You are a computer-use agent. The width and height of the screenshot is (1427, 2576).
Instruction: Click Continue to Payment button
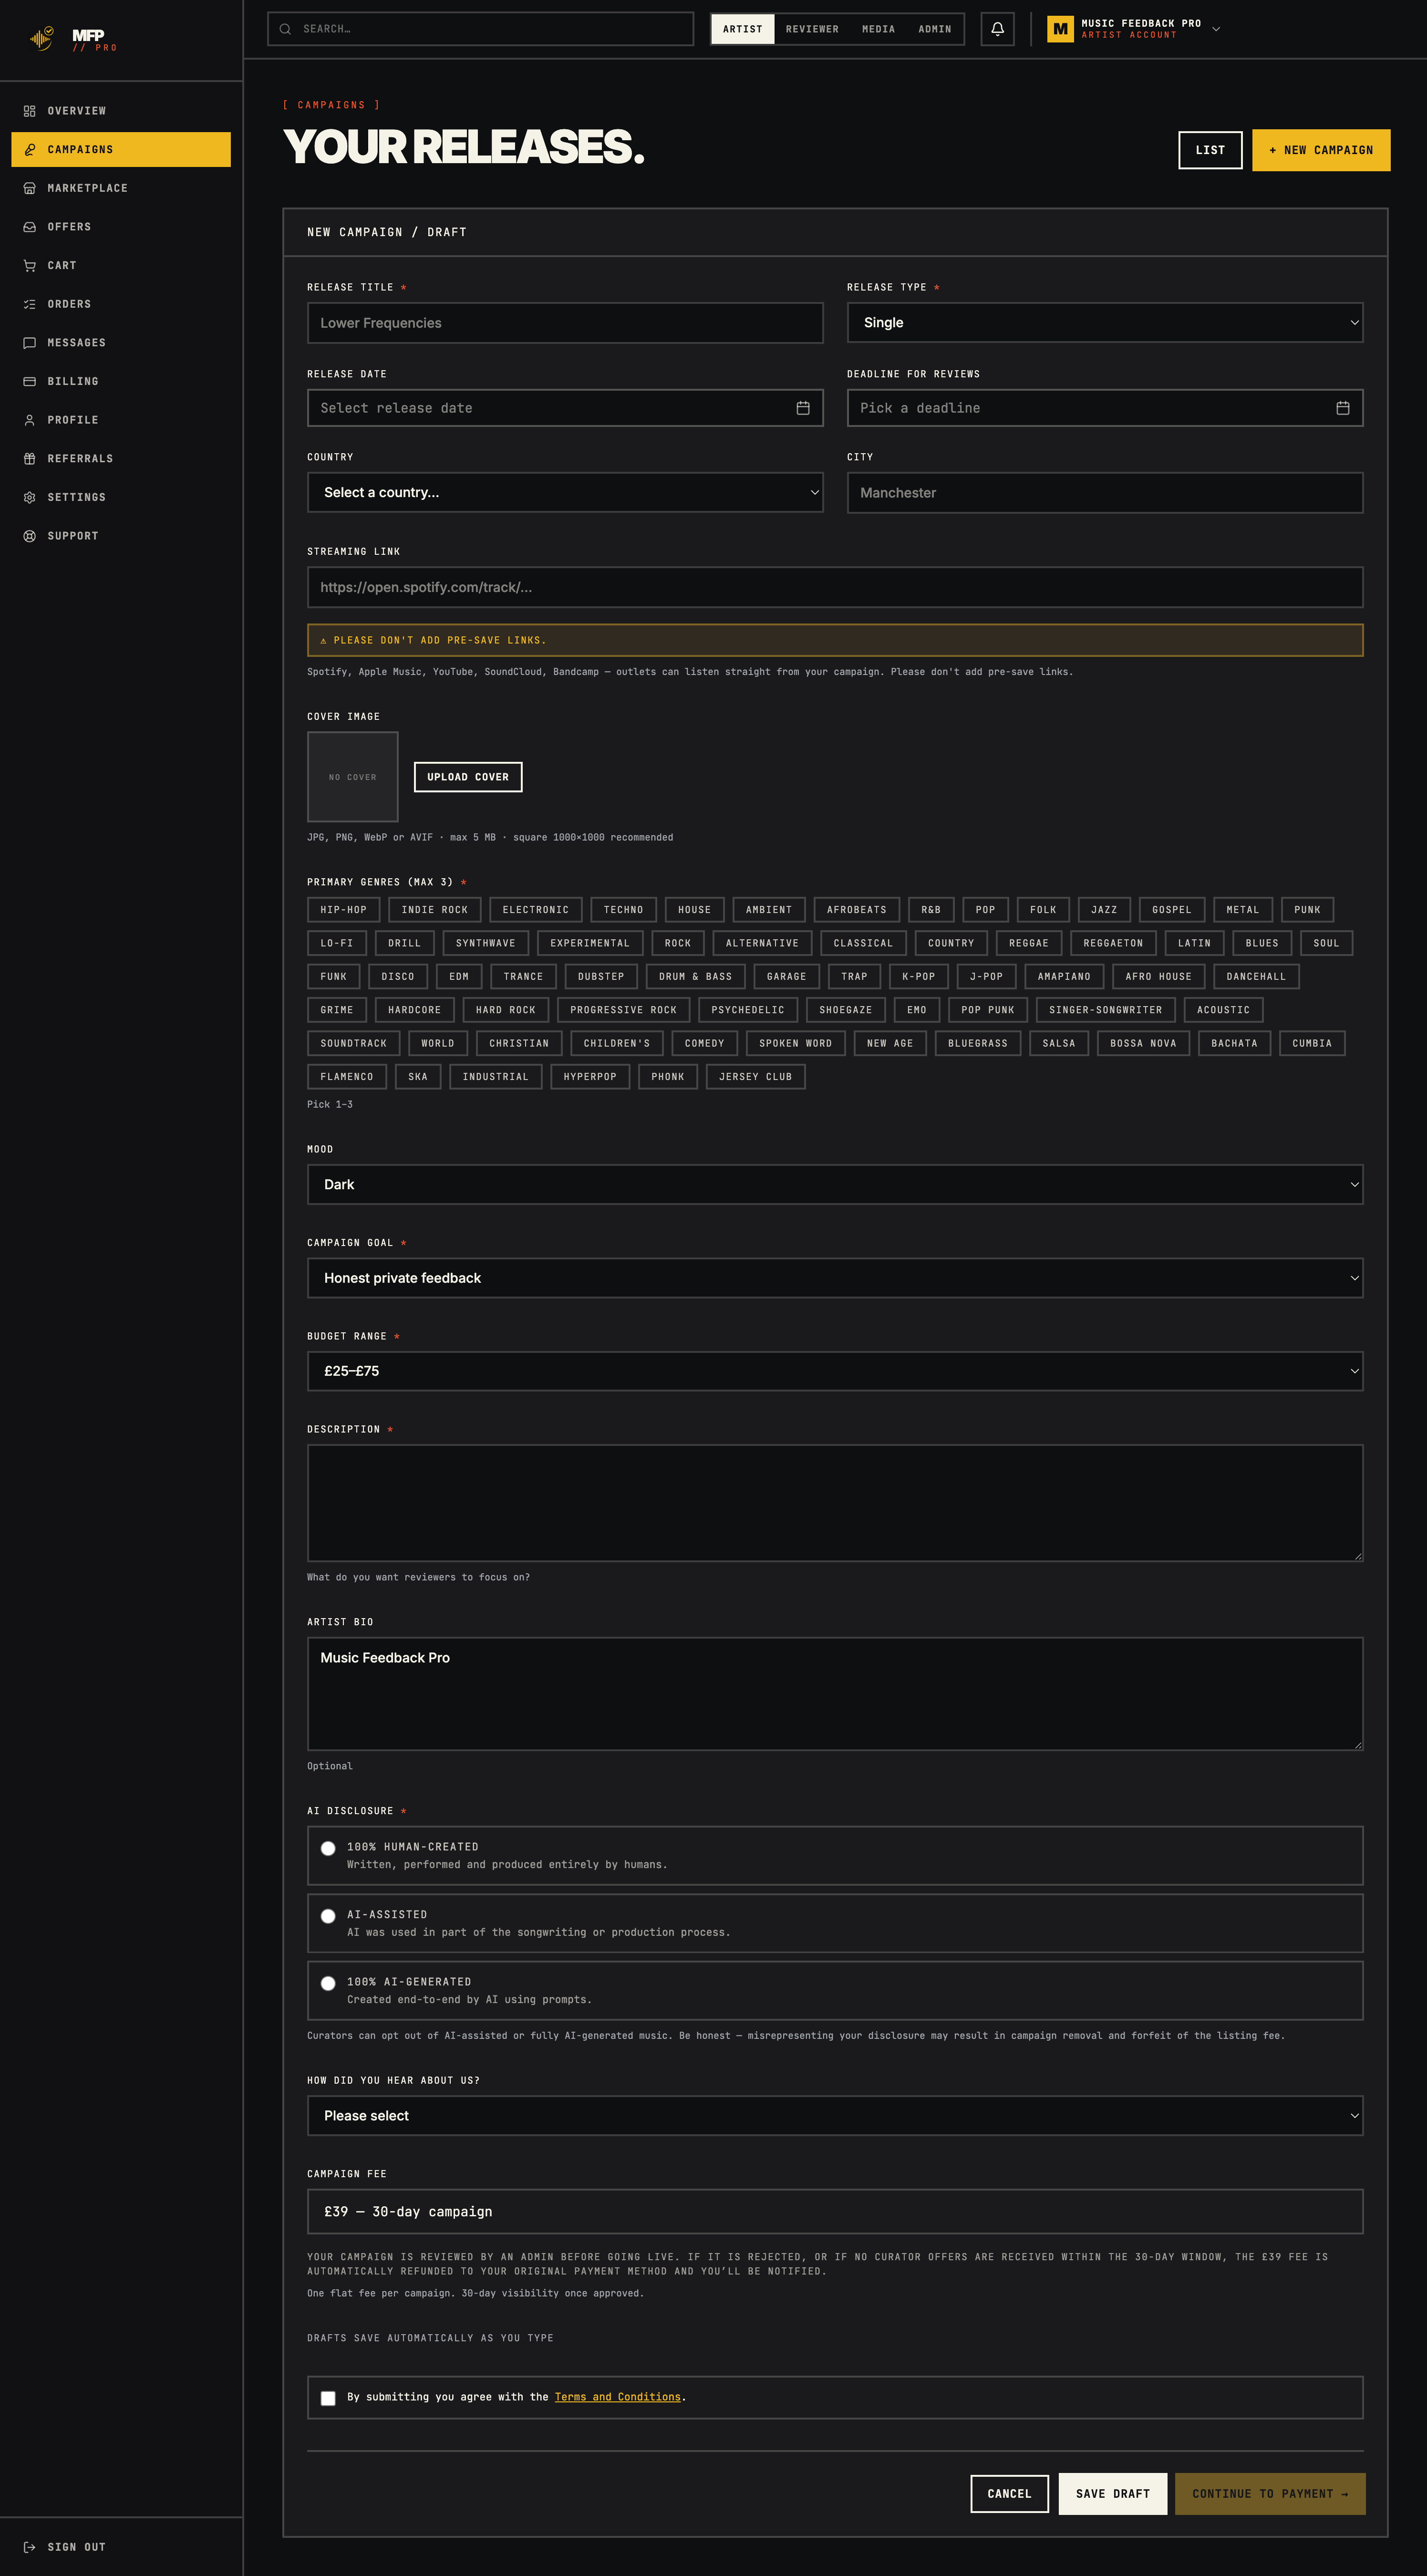click(x=1270, y=2494)
